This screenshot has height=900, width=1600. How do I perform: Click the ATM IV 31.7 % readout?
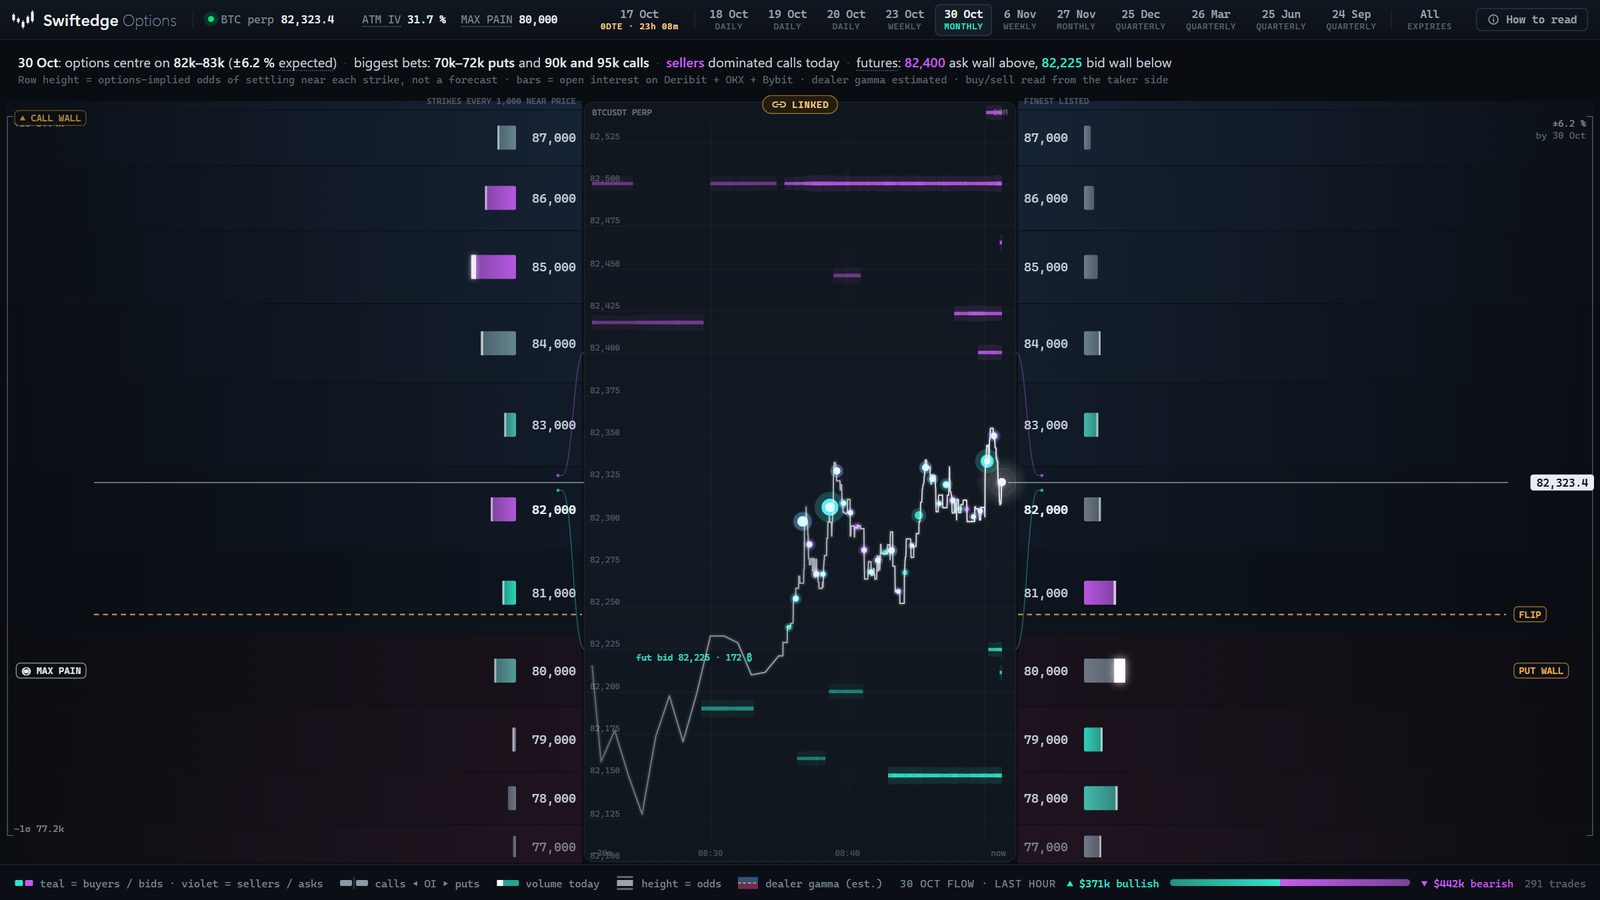click(x=404, y=19)
